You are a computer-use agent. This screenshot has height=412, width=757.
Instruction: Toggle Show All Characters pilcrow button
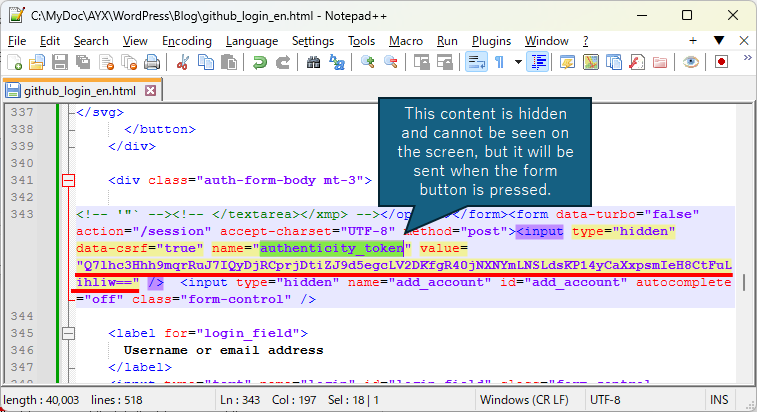[499, 62]
